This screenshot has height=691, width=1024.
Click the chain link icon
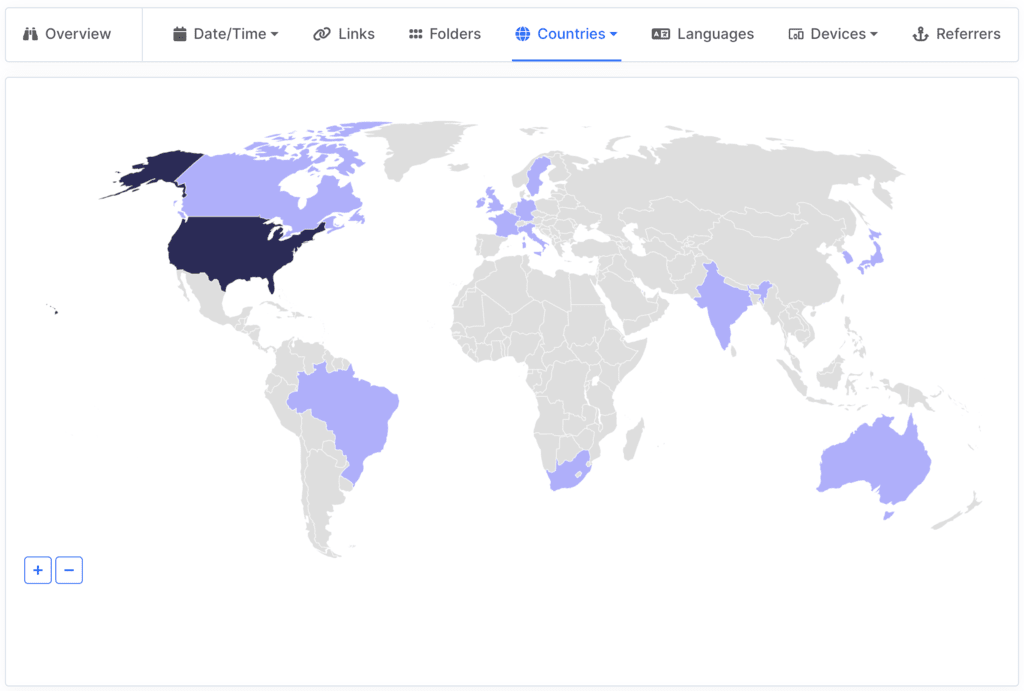click(321, 34)
